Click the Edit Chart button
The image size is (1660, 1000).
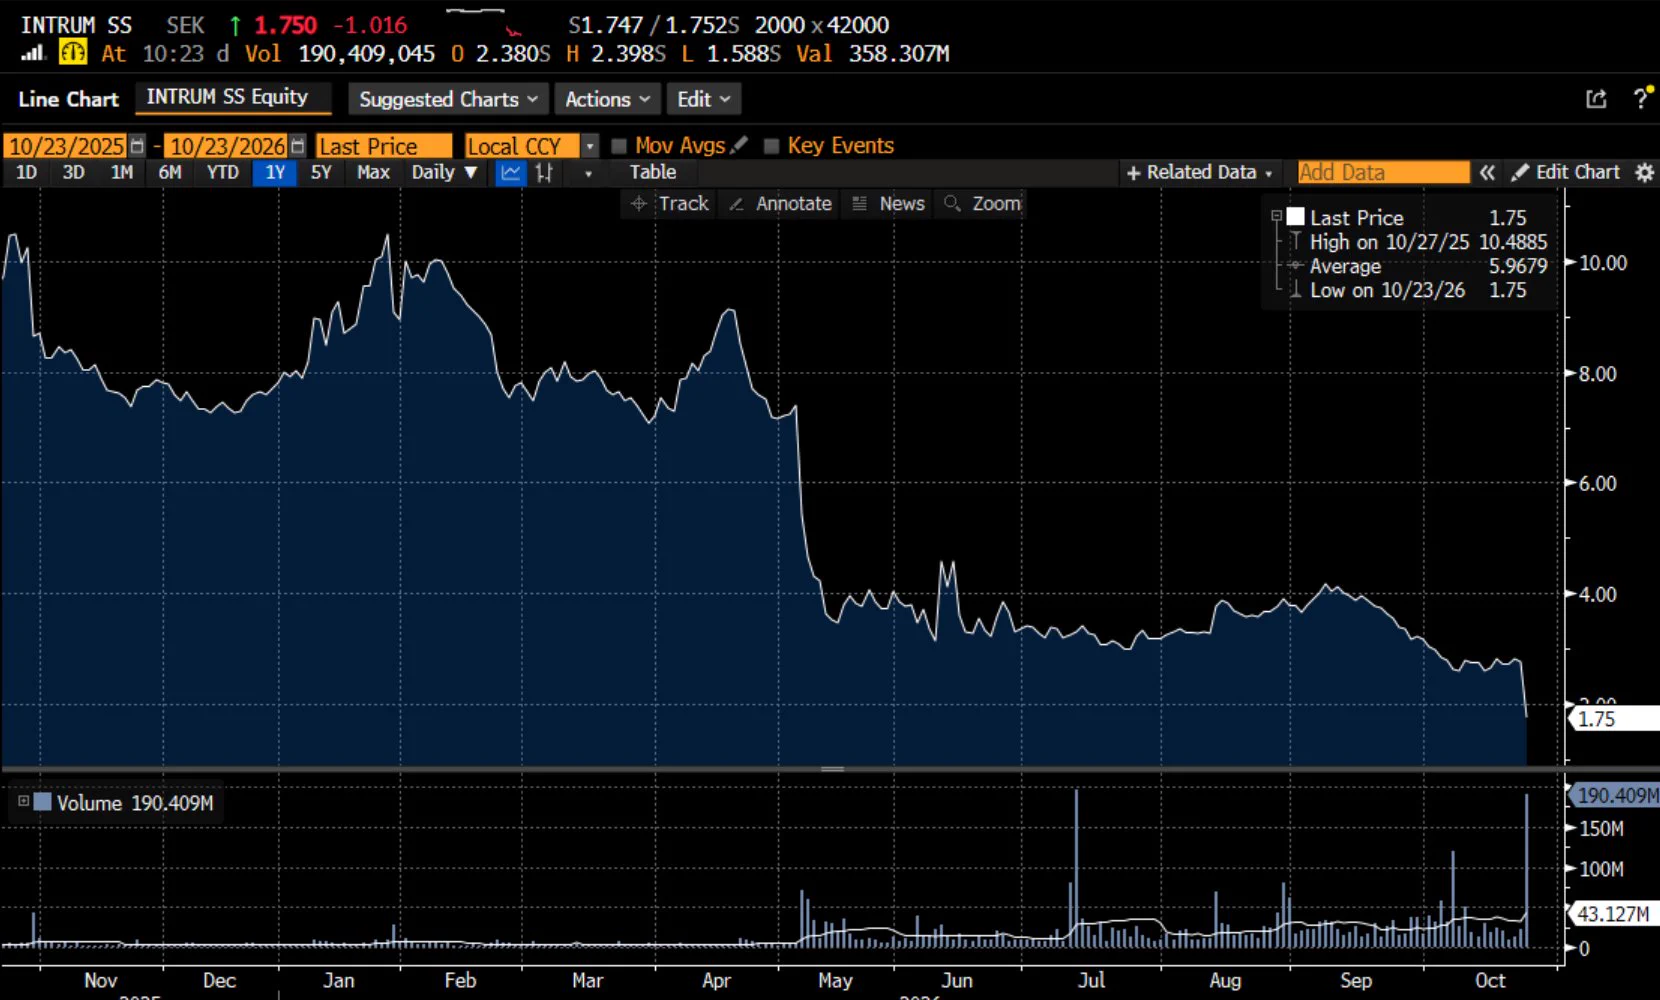click(x=1566, y=172)
